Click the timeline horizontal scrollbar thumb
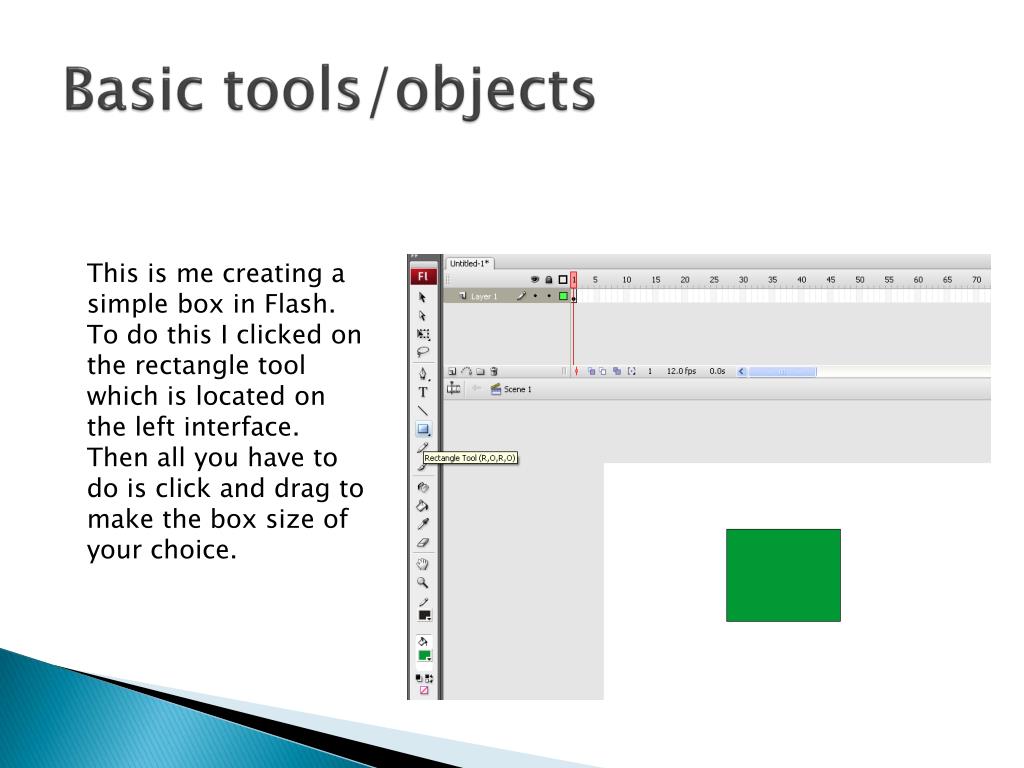Screen dimensions: 1024x768 pos(782,372)
